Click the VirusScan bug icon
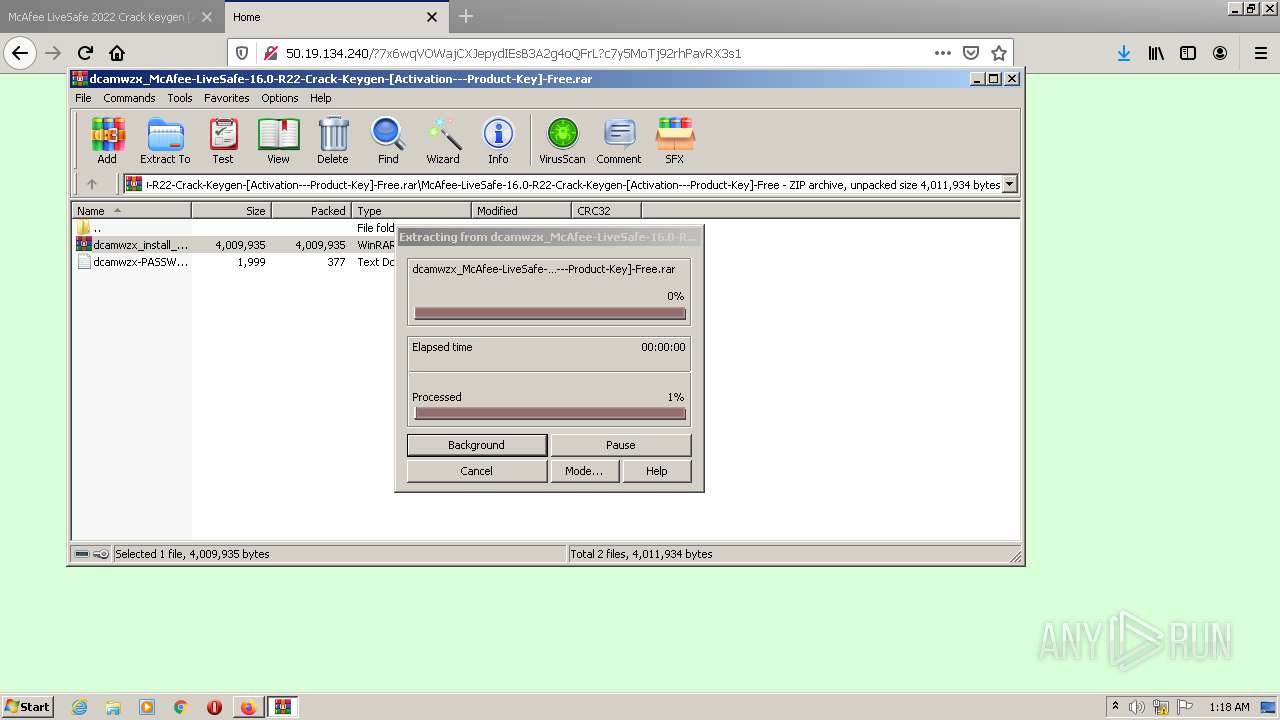The height and width of the screenshot is (720, 1280). [x=562, y=140]
